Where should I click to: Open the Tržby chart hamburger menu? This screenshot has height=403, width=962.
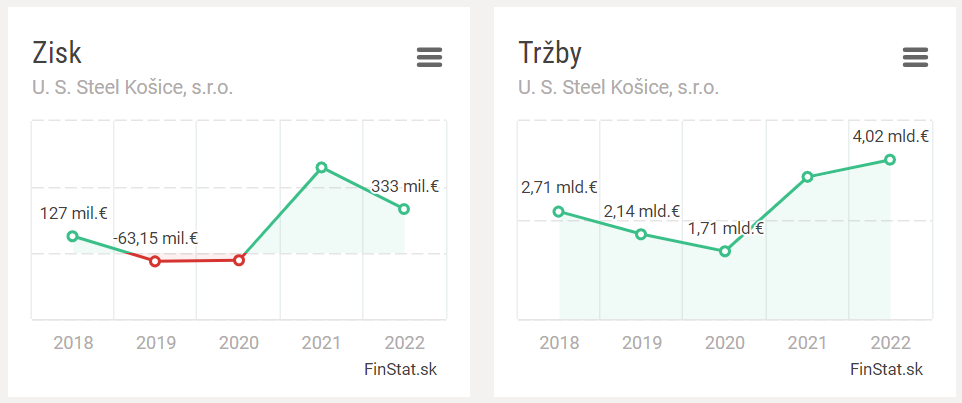pyautogui.click(x=915, y=58)
